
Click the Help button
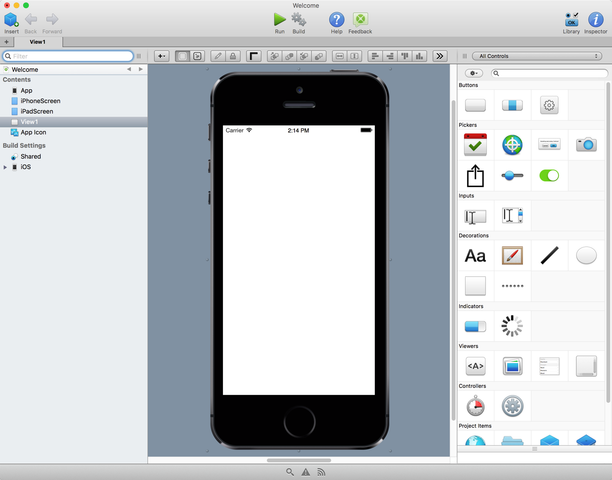pyautogui.click(x=337, y=19)
